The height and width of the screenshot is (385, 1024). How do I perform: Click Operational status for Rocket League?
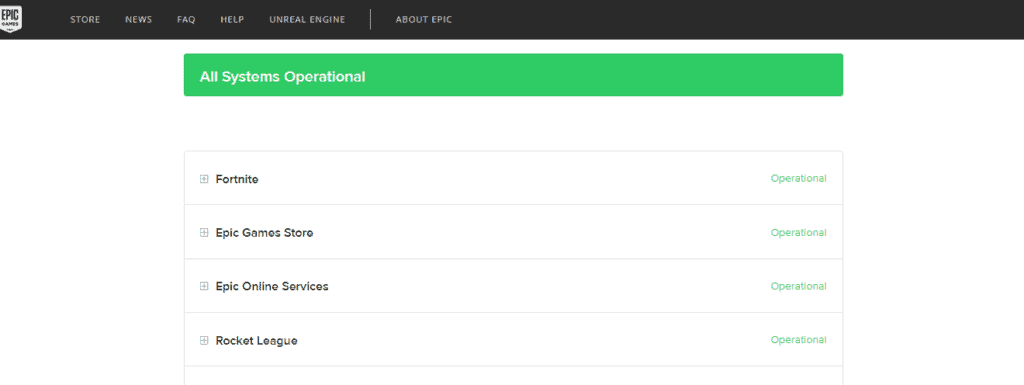coord(798,340)
